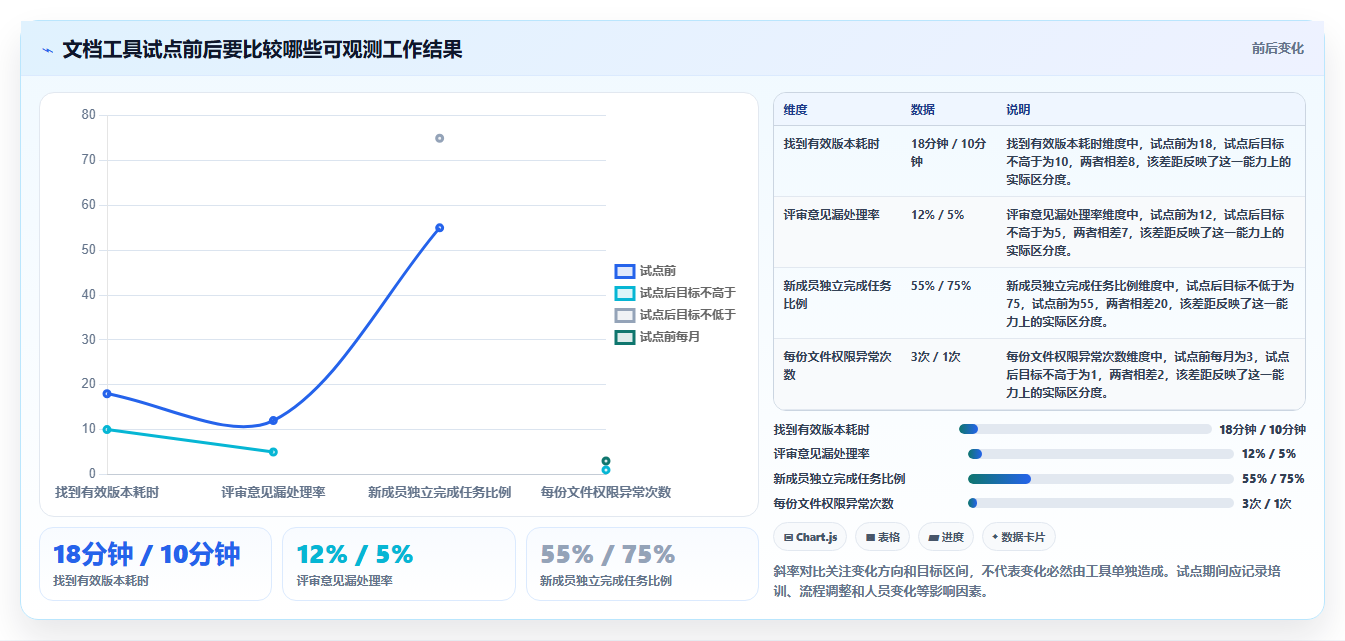Click the 维度 table column header
1345x641 pixels.
(x=796, y=109)
